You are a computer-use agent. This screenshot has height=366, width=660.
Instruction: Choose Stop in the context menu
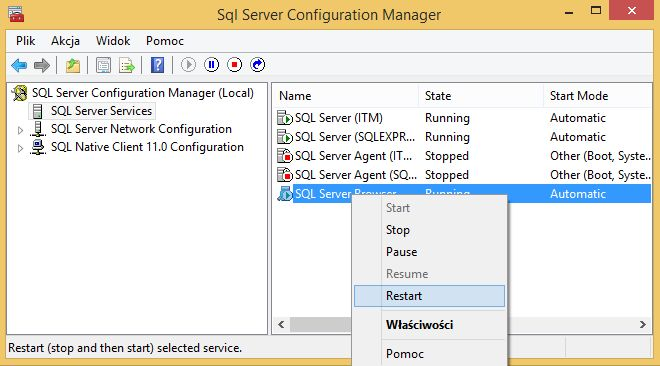[x=429, y=230]
